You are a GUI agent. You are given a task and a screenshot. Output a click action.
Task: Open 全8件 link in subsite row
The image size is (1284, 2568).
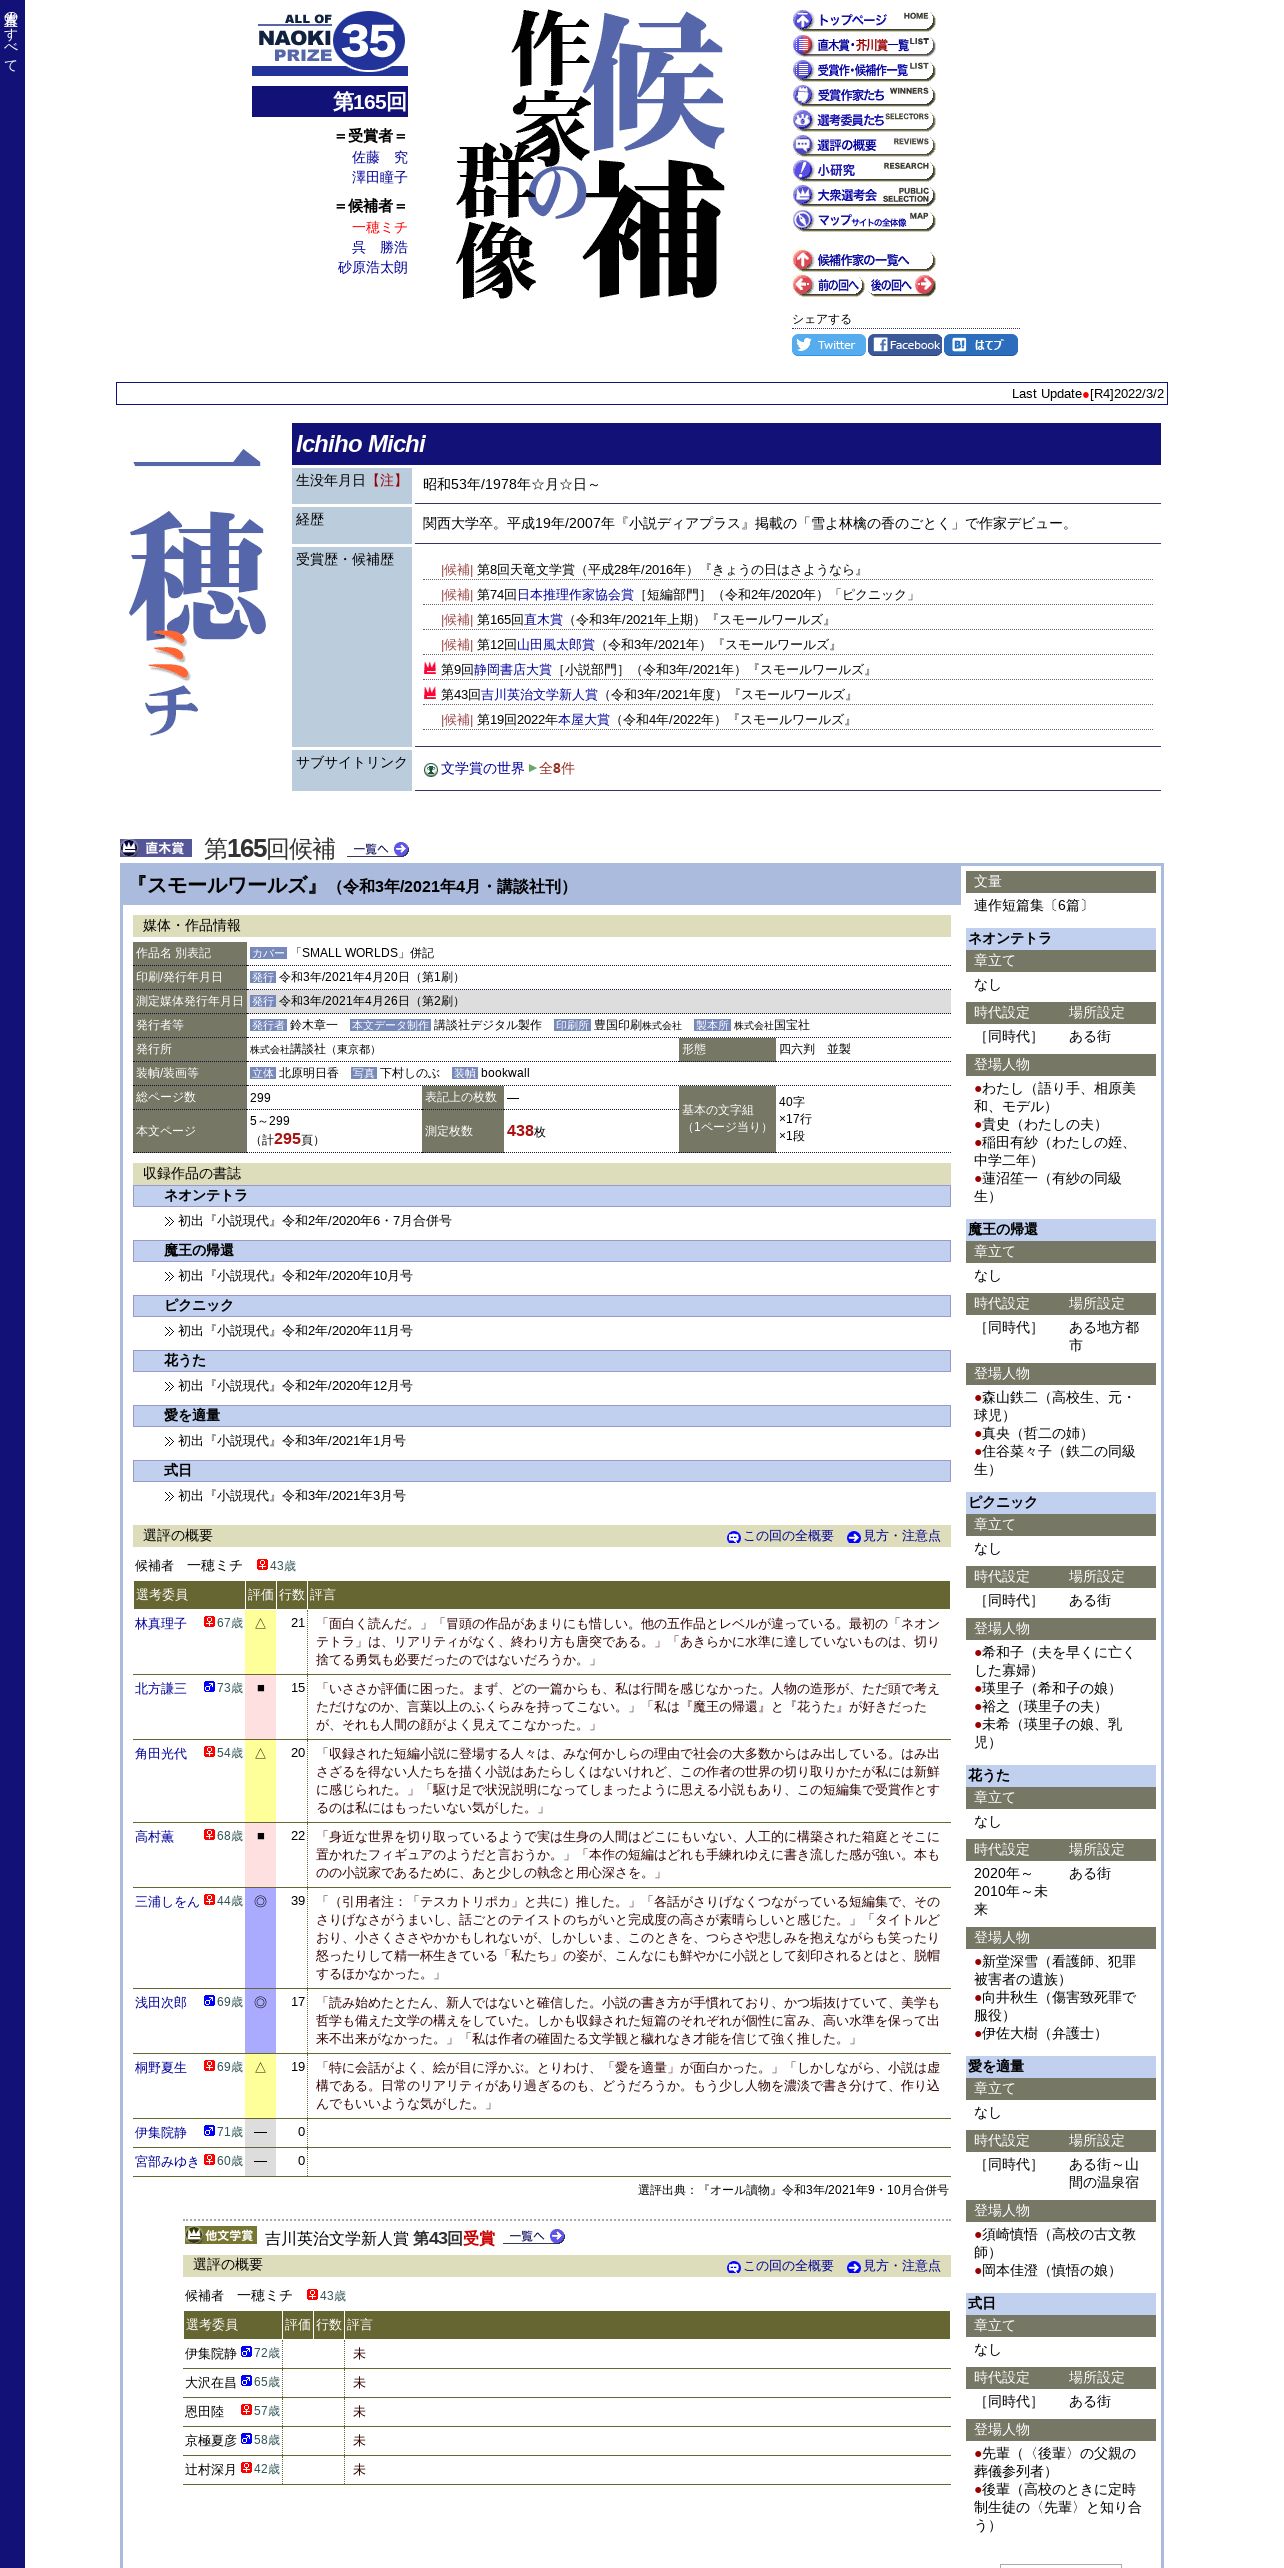pos(556,769)
